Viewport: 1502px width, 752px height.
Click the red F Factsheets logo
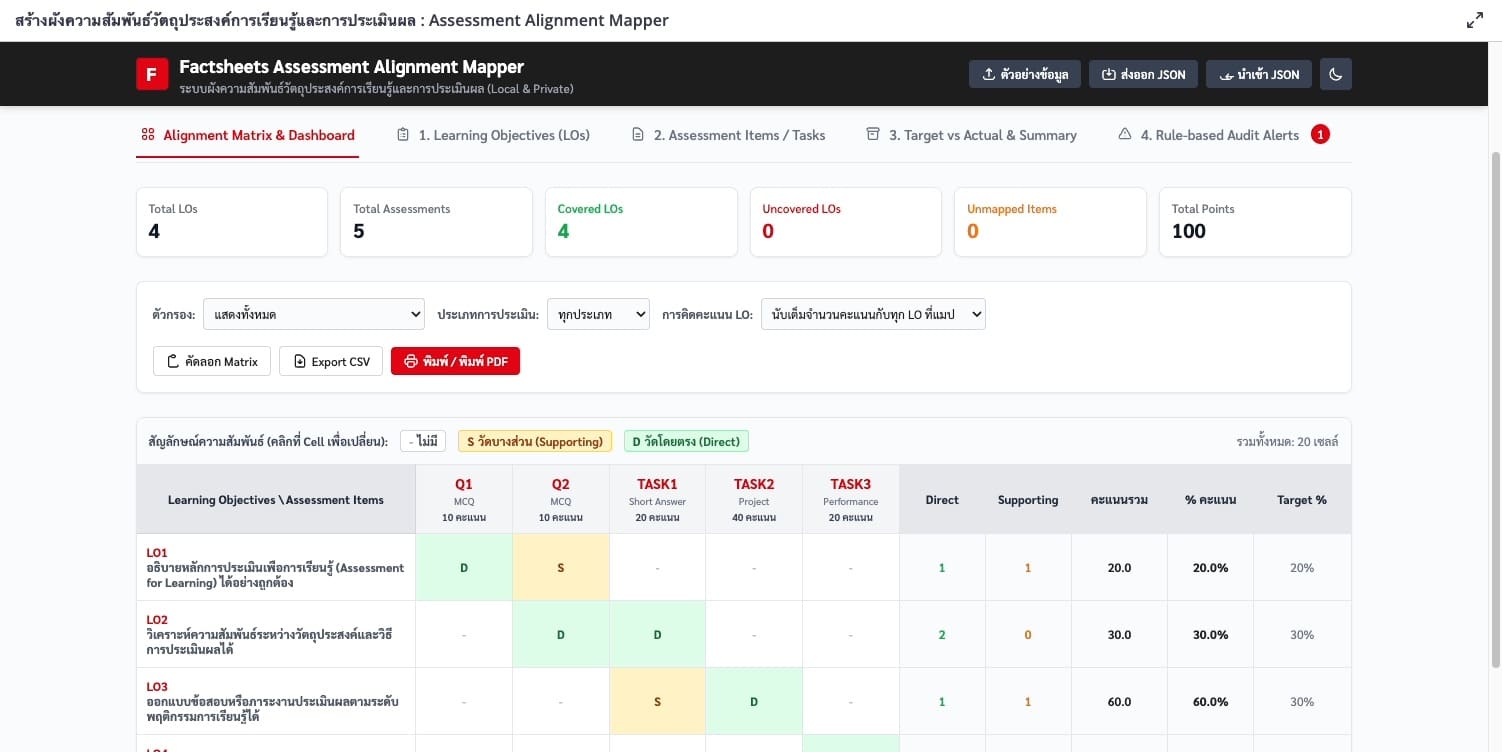pyautogui.click(x=152, y=74)
